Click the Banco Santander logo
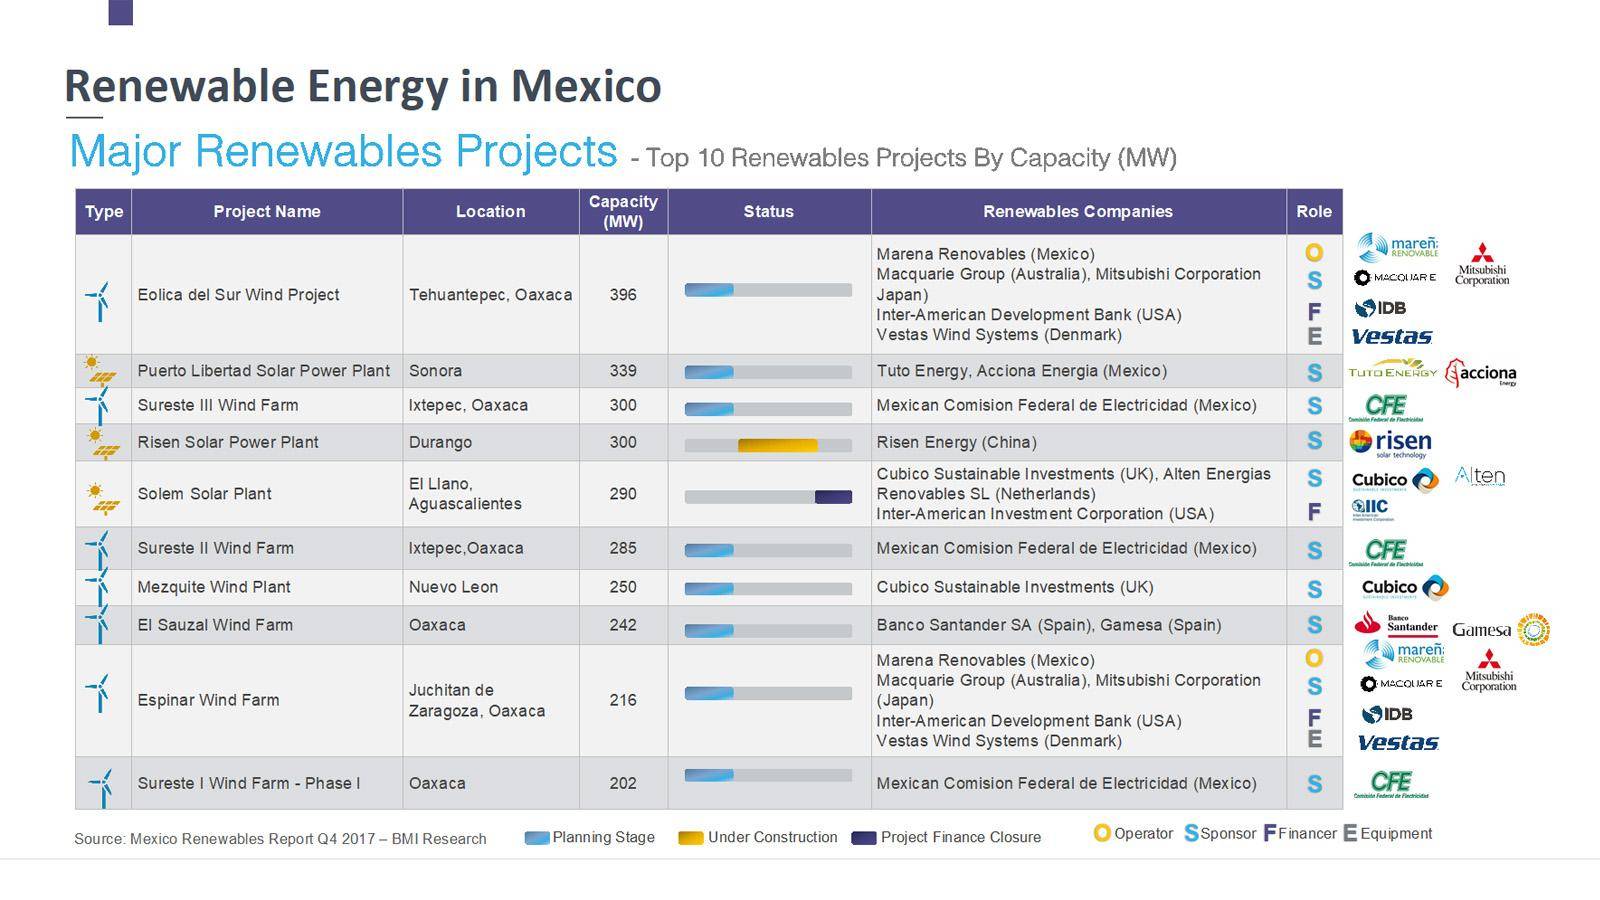The image size is (1600, 900). tap(1396, 625)
